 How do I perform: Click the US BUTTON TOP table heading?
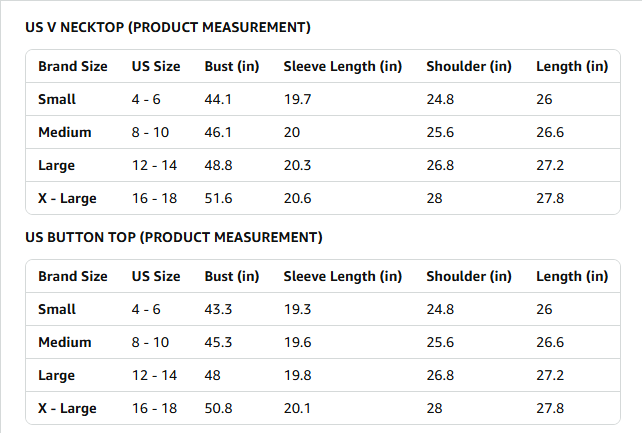[173, 237]
